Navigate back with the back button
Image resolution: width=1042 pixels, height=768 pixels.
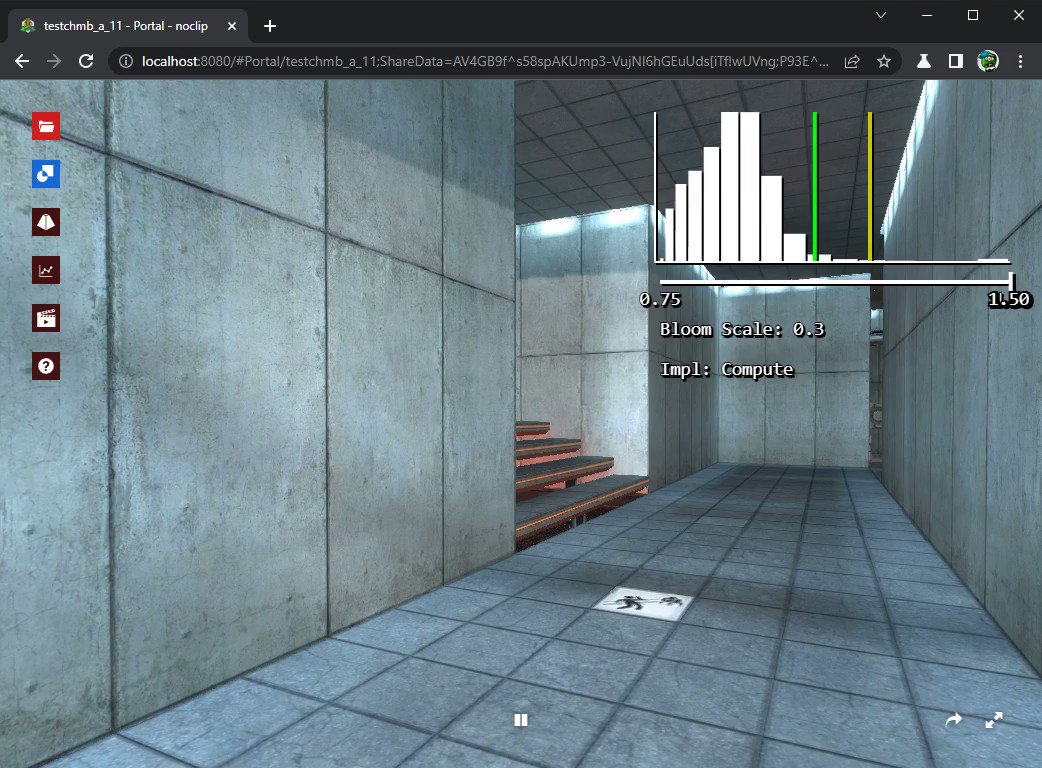click(21, 61)
